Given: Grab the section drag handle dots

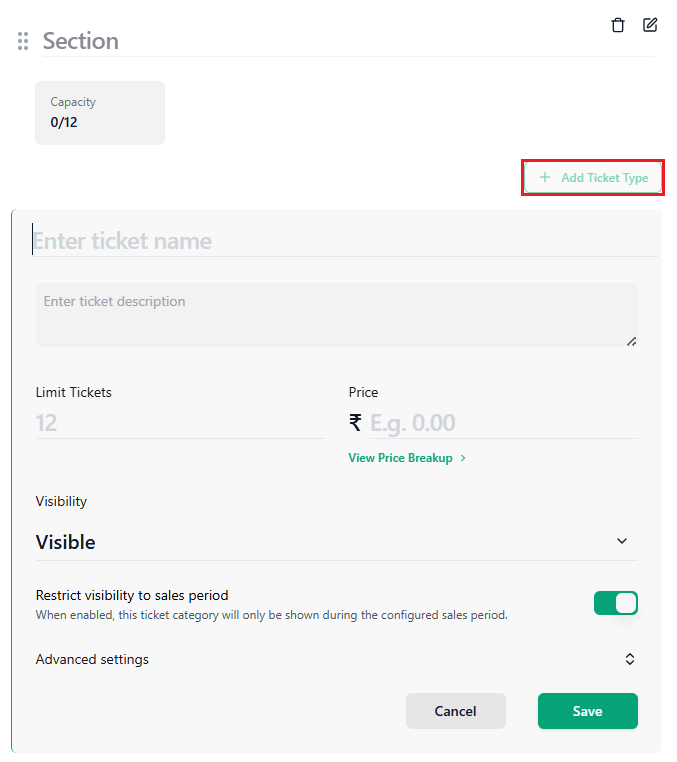Looking at the screenshot, I should [23, 41].
